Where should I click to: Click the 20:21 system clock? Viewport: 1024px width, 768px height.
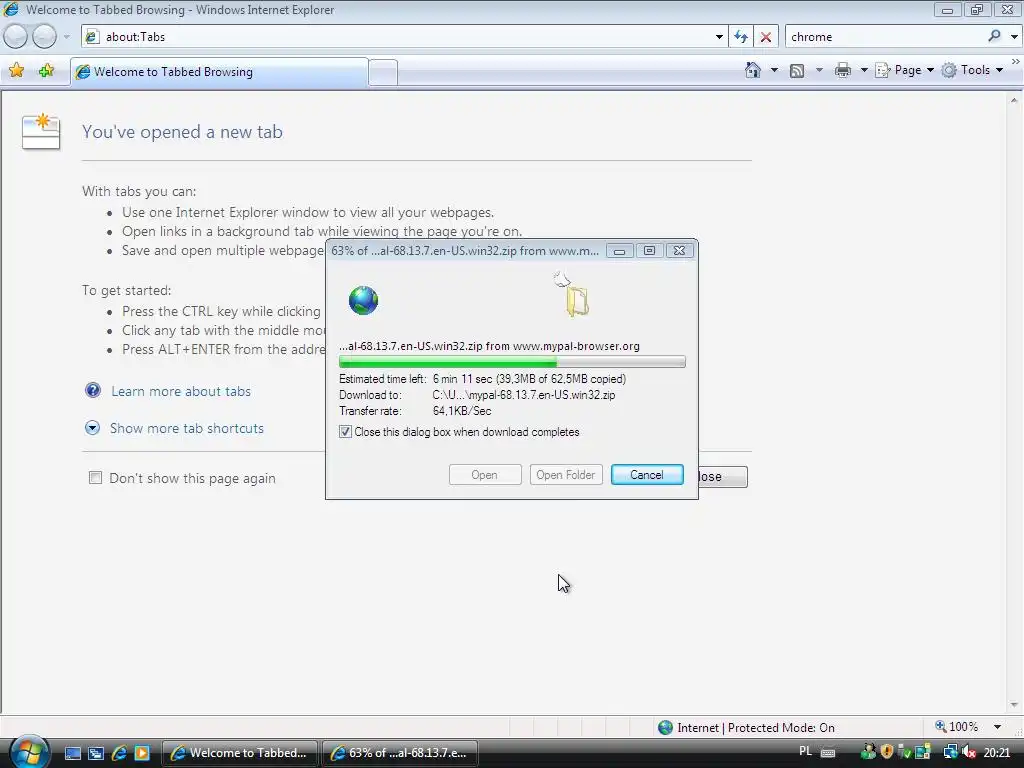997,752
